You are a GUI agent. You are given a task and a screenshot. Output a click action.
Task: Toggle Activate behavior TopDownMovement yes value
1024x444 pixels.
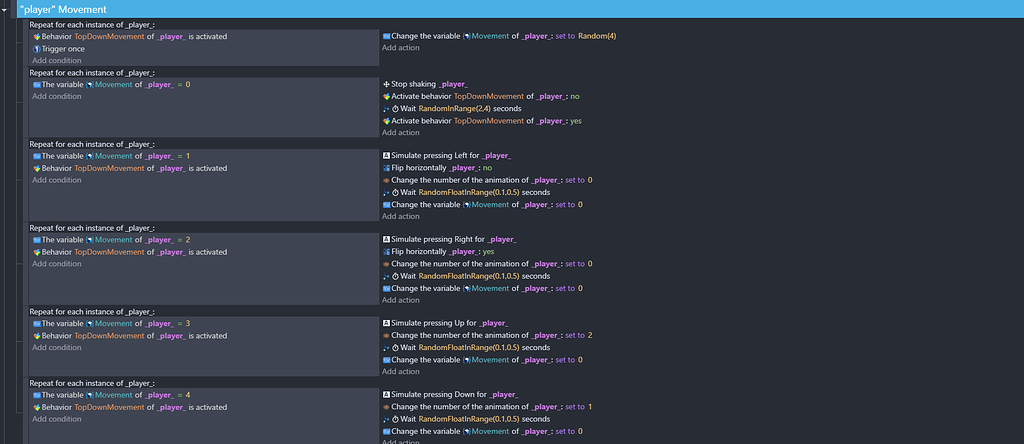point(576,121)
